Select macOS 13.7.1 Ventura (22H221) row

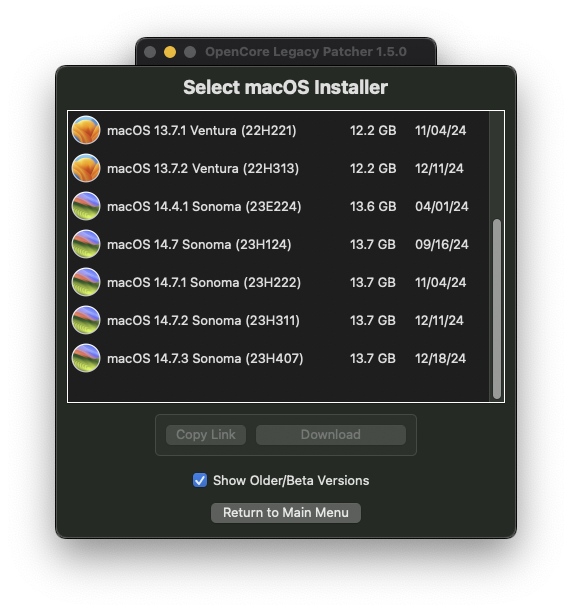279,130
